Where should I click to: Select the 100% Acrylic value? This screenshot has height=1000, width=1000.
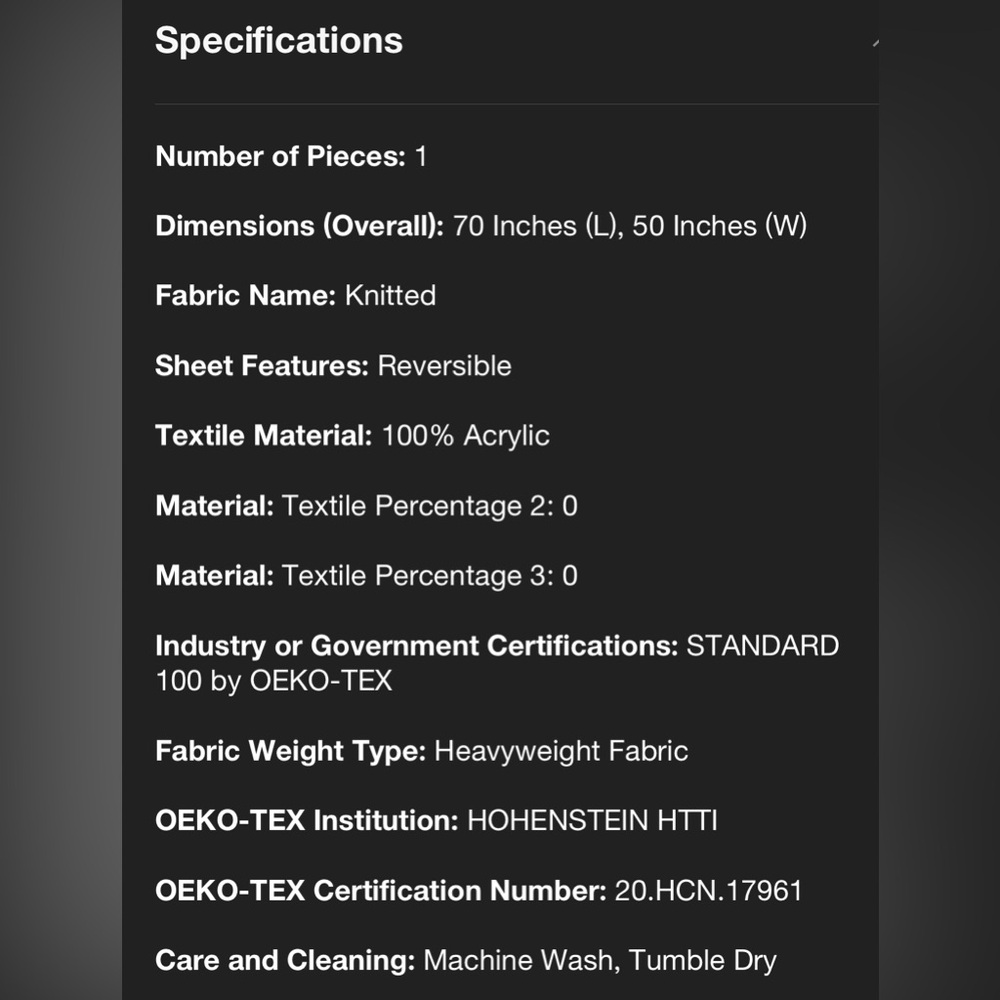pyautogui.click(x=466, y=436)
